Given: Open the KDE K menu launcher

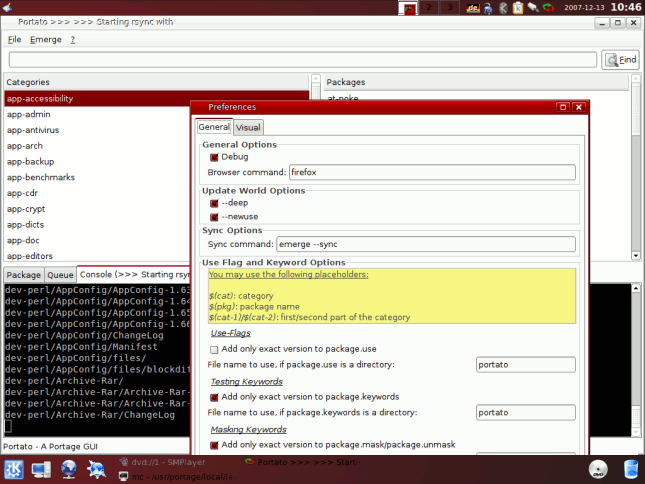Looking at the screenshot, I should (14, 470).
